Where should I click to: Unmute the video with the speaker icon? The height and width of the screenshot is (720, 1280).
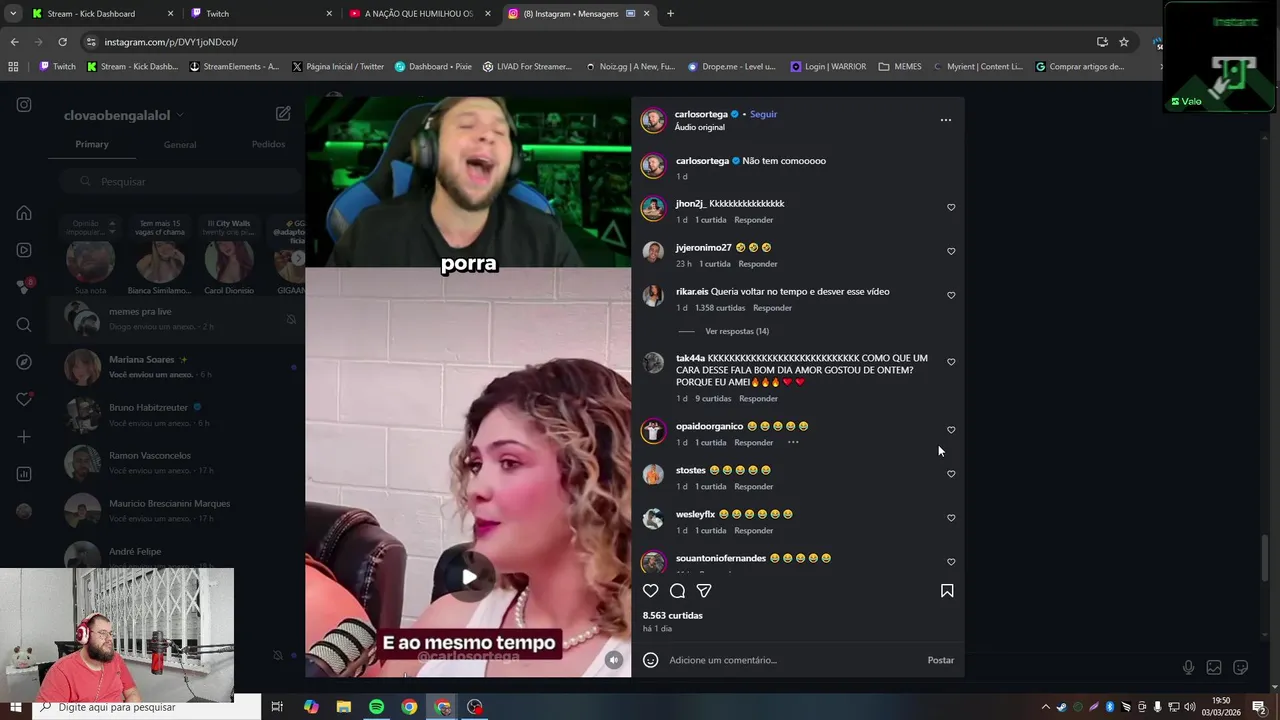[x=614, y=660]
